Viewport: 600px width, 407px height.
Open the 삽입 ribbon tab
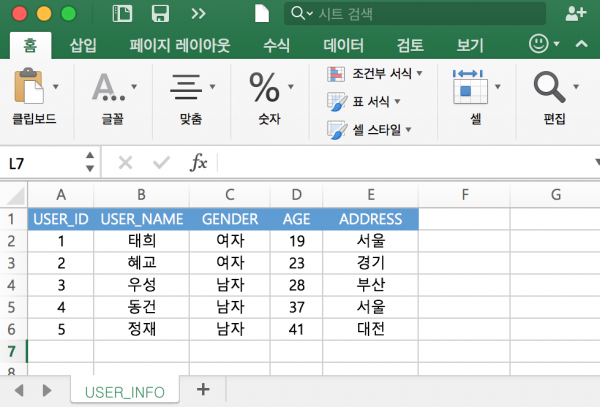(83, 46)
